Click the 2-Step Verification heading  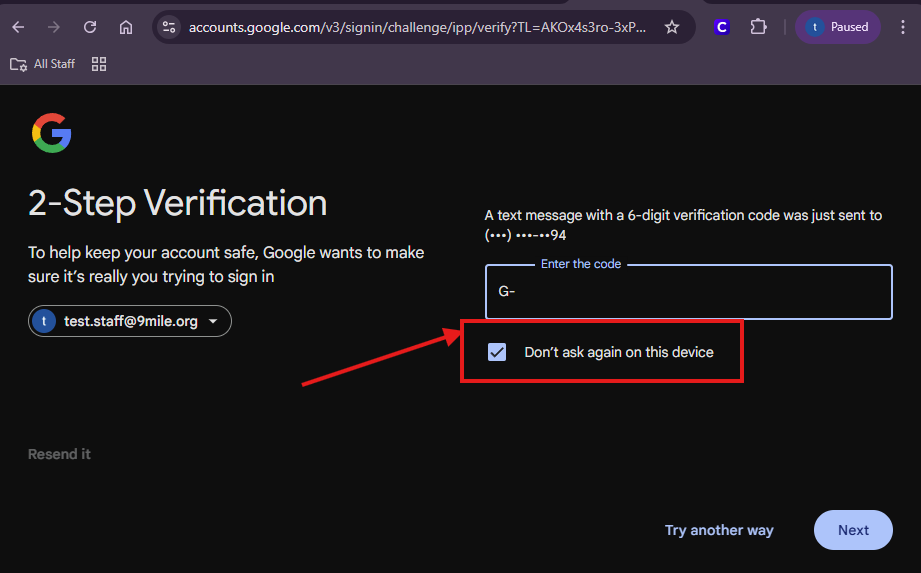177,204
